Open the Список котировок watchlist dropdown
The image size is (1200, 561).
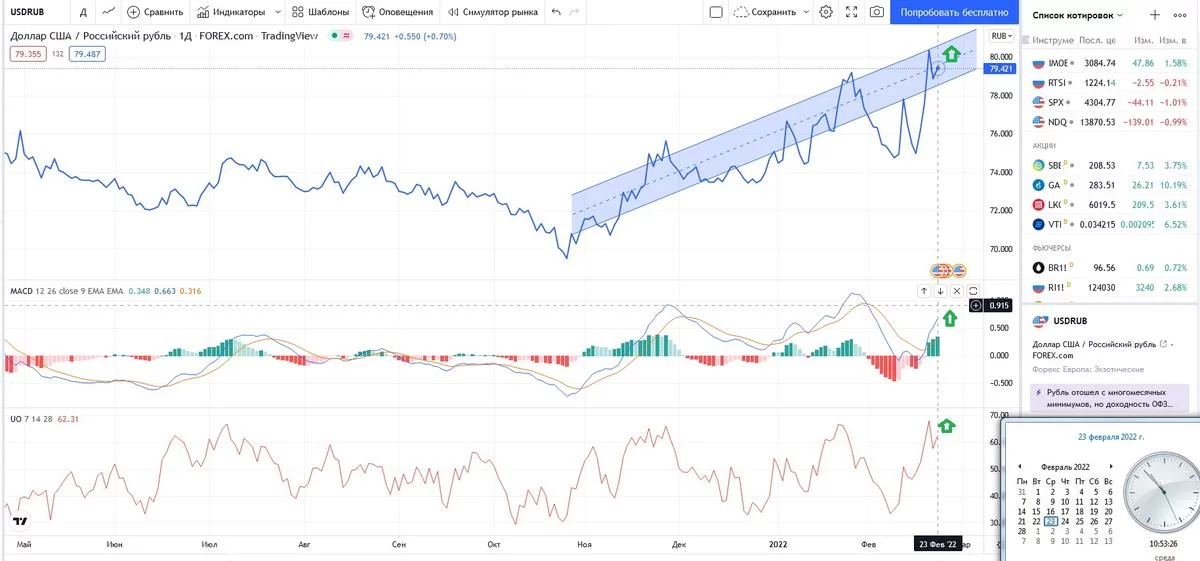(x=1078, y=15)
